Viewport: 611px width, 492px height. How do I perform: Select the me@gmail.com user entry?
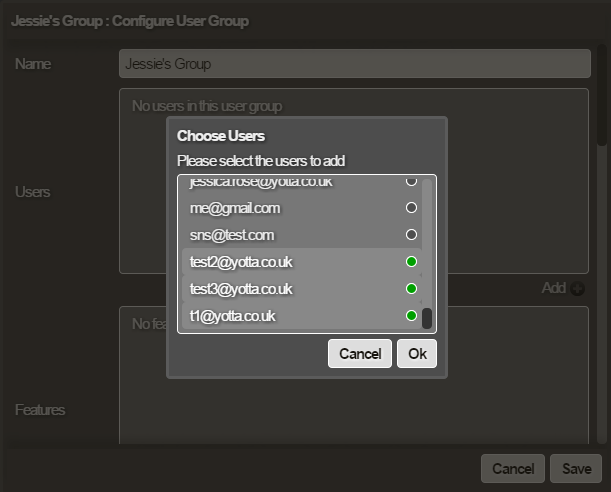pos(235,208)
